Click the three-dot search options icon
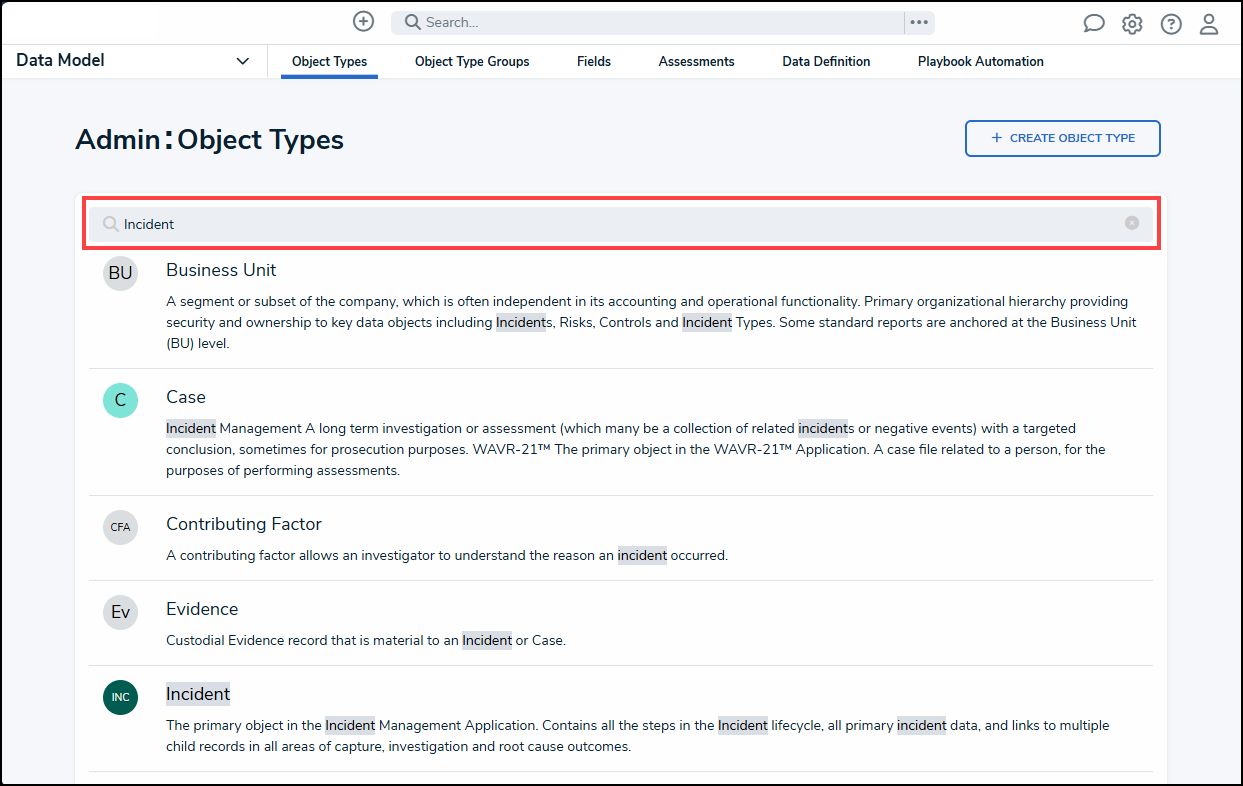 pyautogui.click(x=919, y=22)
